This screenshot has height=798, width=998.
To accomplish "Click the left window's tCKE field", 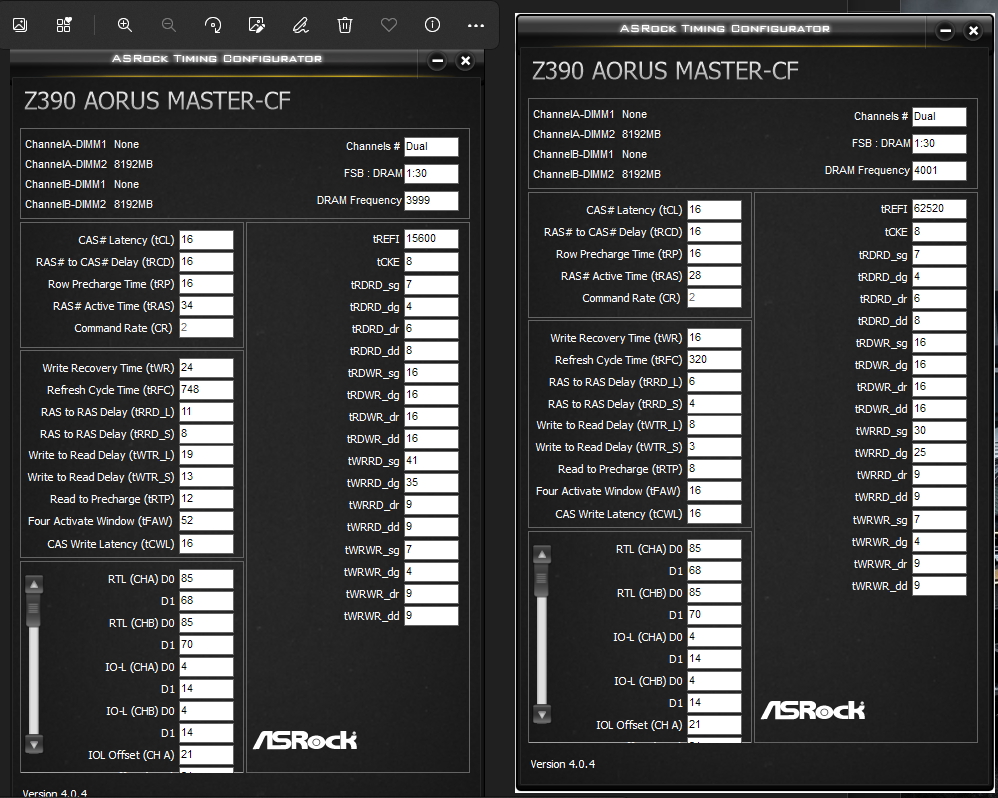I will [431, 262].
